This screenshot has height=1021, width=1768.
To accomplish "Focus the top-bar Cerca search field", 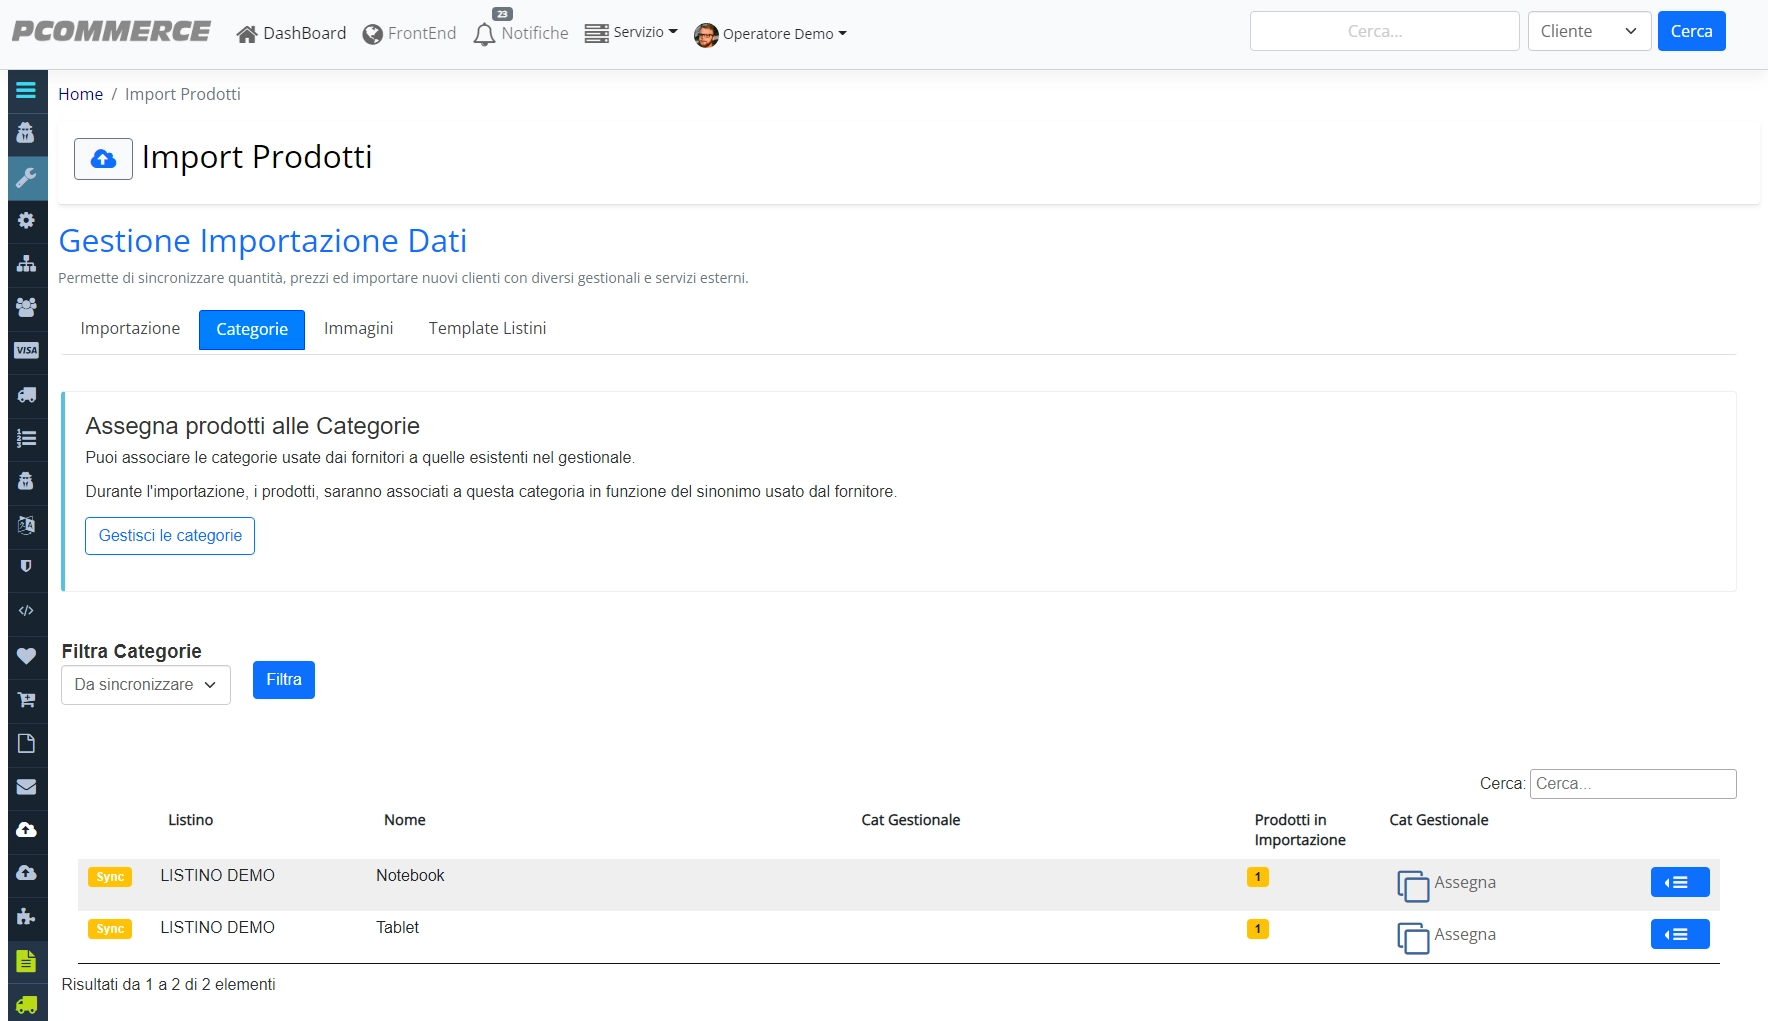I will pyautogui.click(x=1384, y=31).
